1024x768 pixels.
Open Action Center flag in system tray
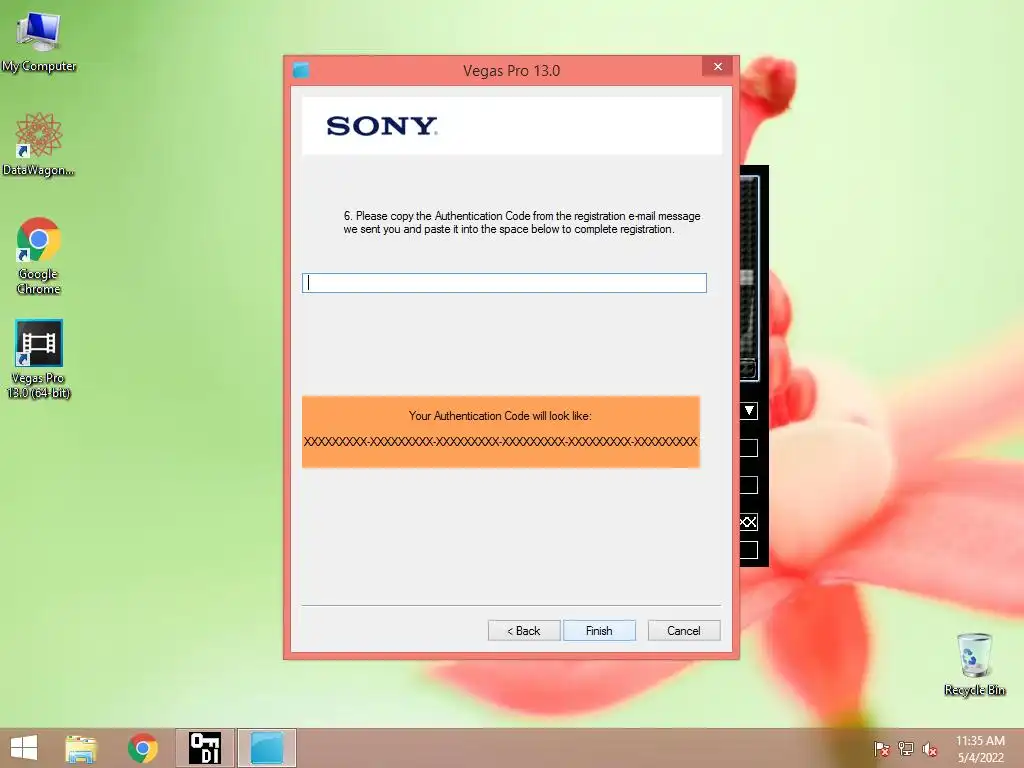(x=882, y=748)
